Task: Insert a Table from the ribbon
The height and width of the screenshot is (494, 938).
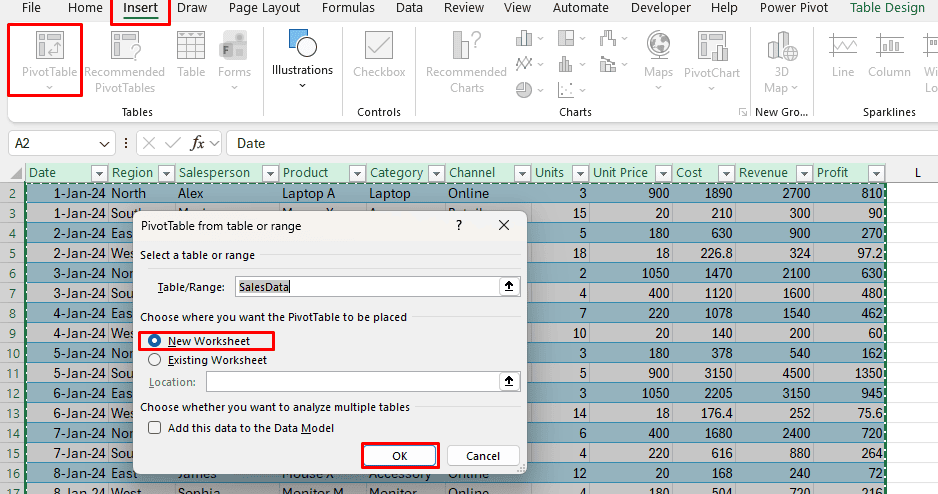Action: pyautogui.click(x=191, y=55)
